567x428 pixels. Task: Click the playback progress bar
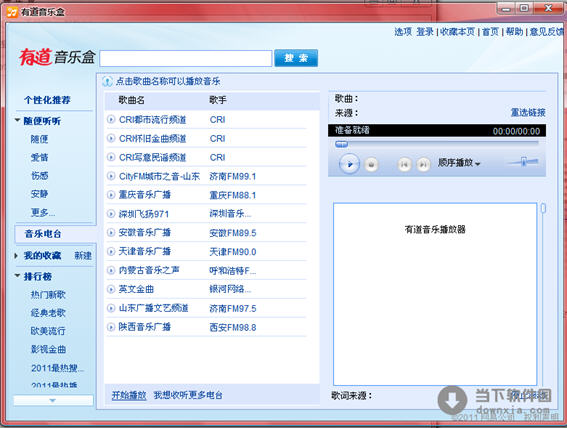point(437,144)
